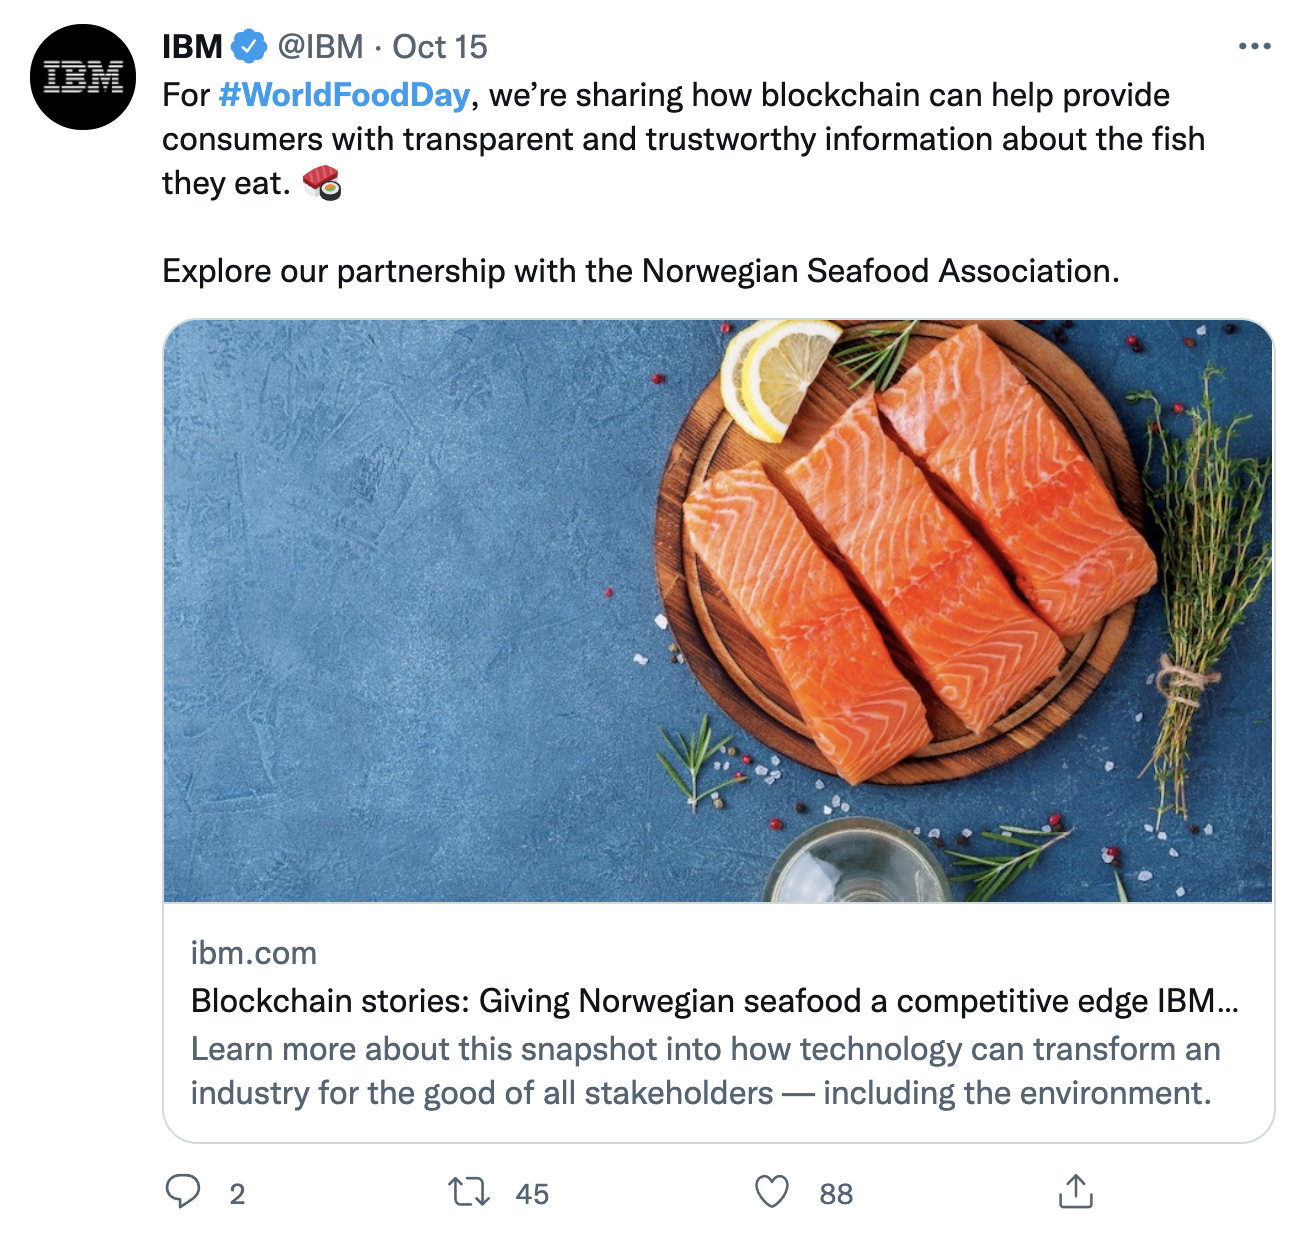Click the retweet count of 45
The image size is (1308, 1236).
click(532, 1194)
